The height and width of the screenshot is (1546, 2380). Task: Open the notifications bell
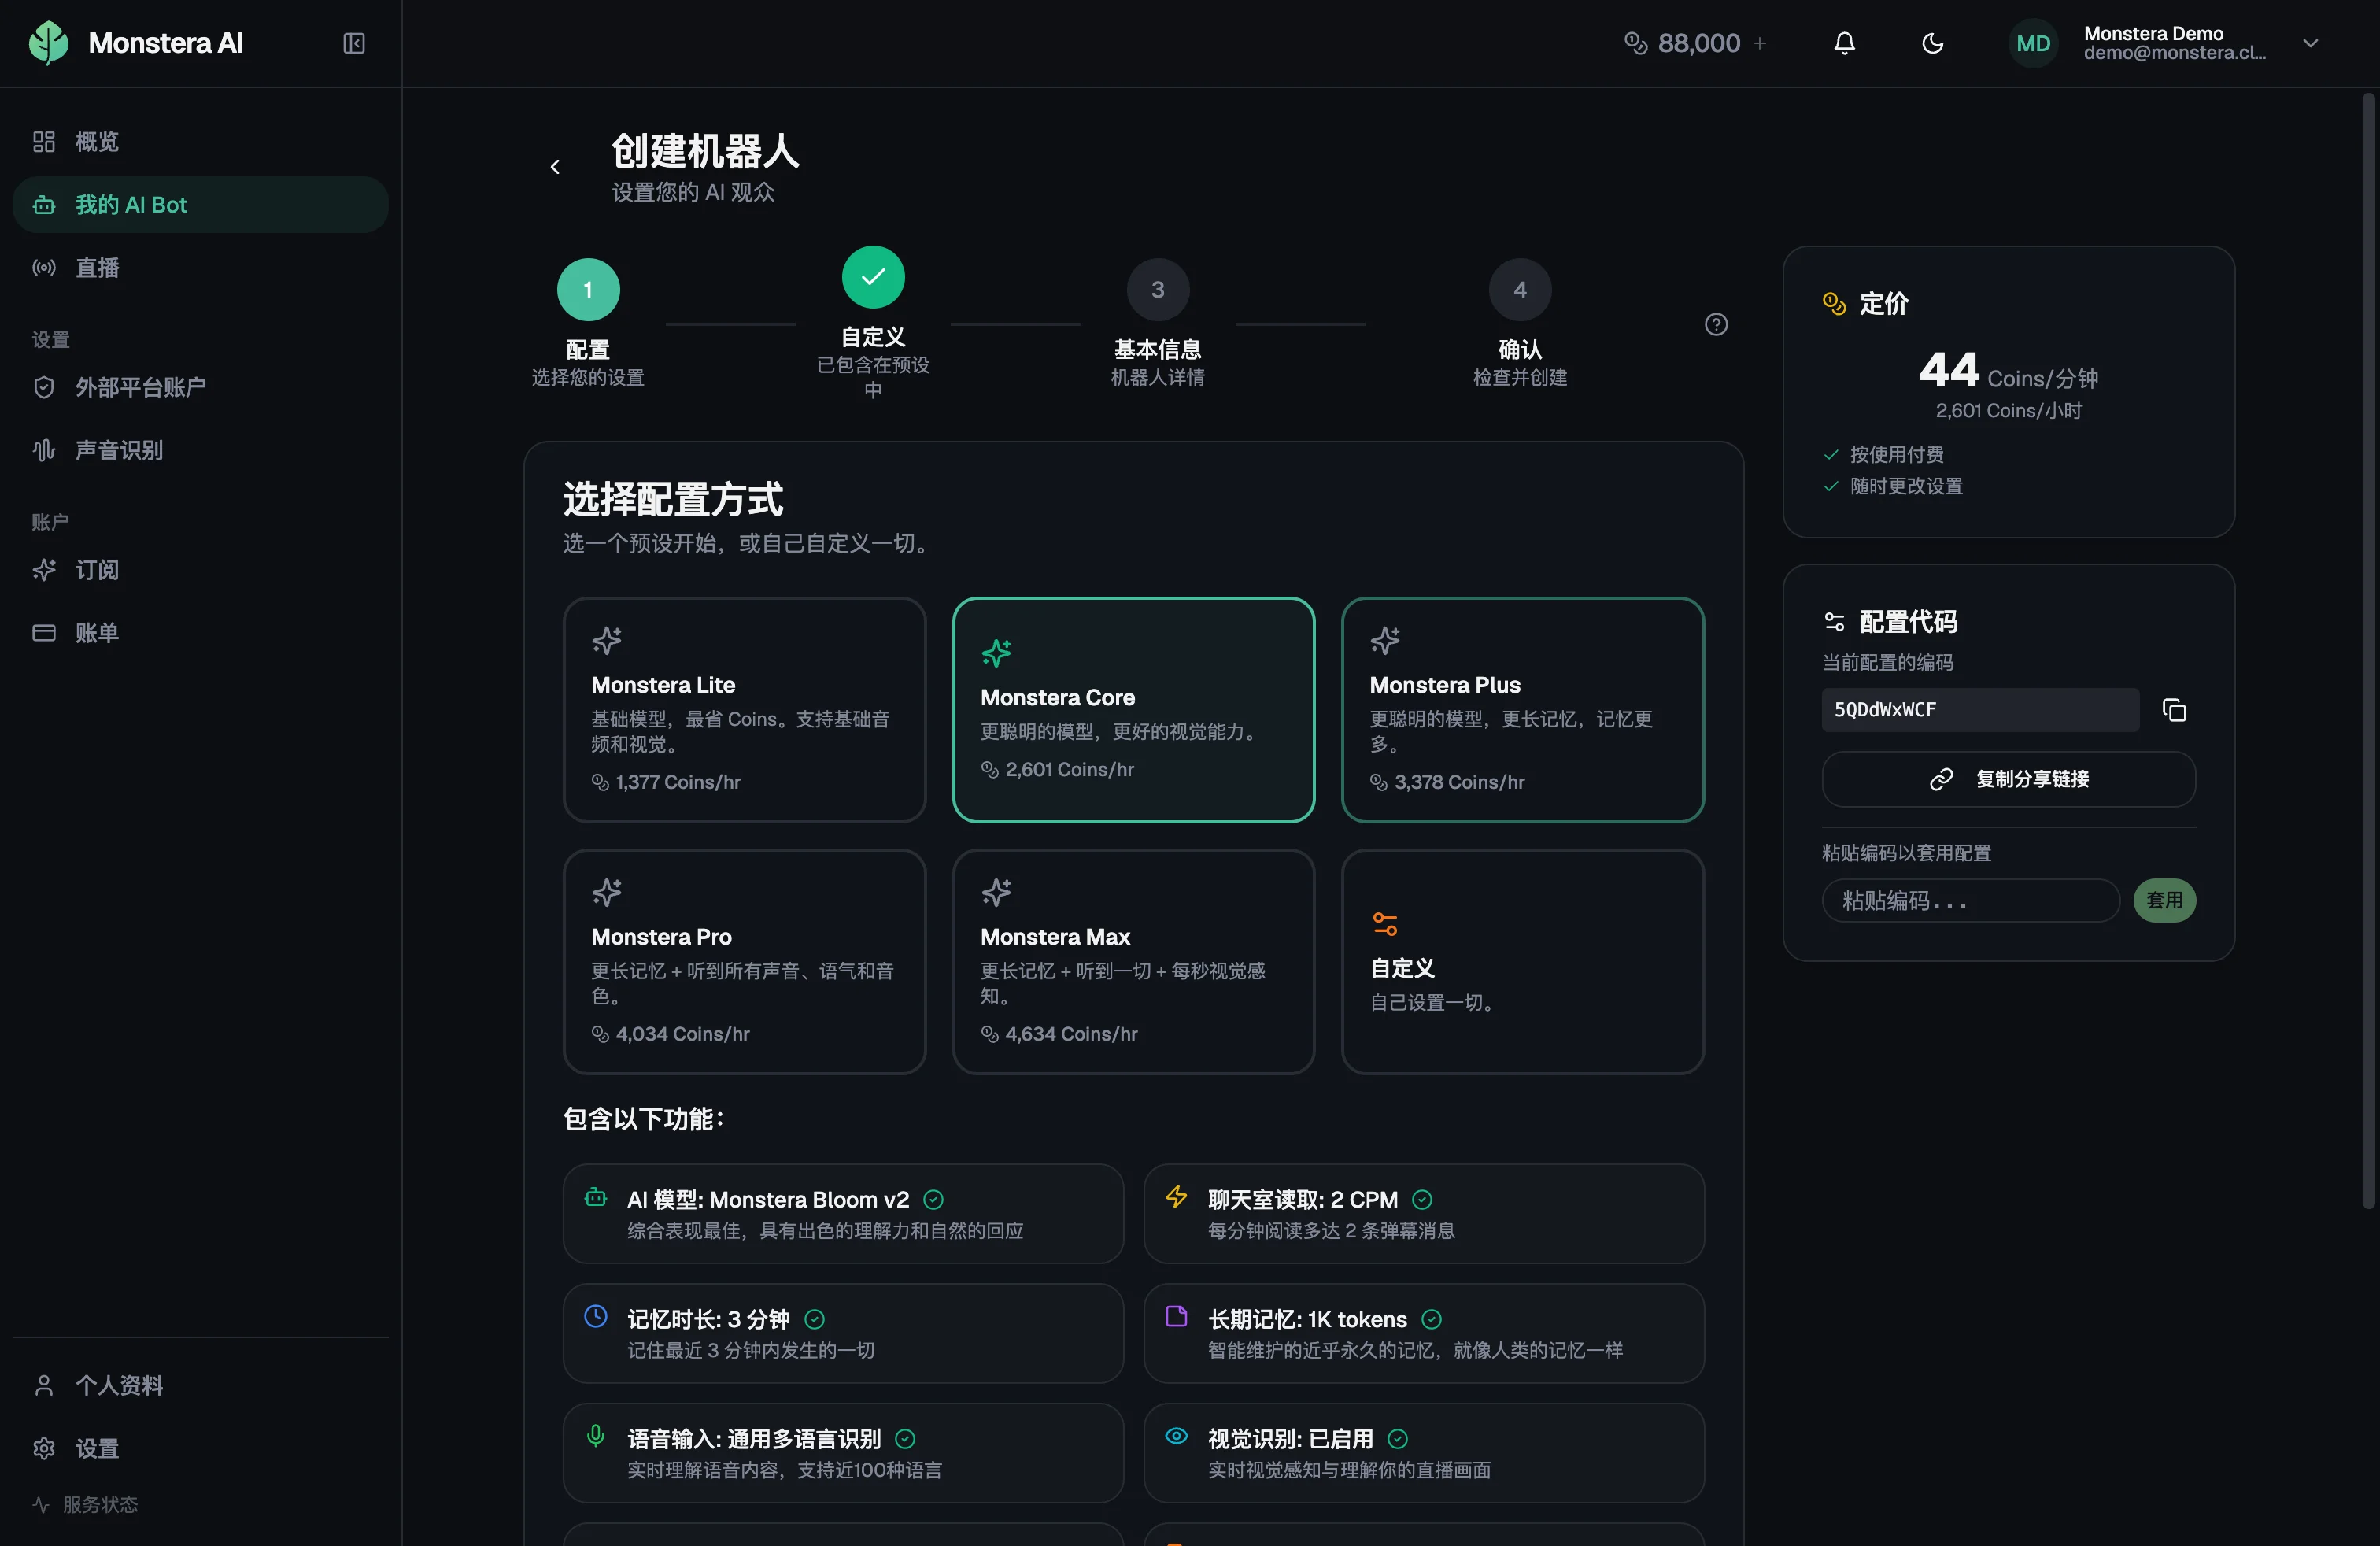(1844, 42)
